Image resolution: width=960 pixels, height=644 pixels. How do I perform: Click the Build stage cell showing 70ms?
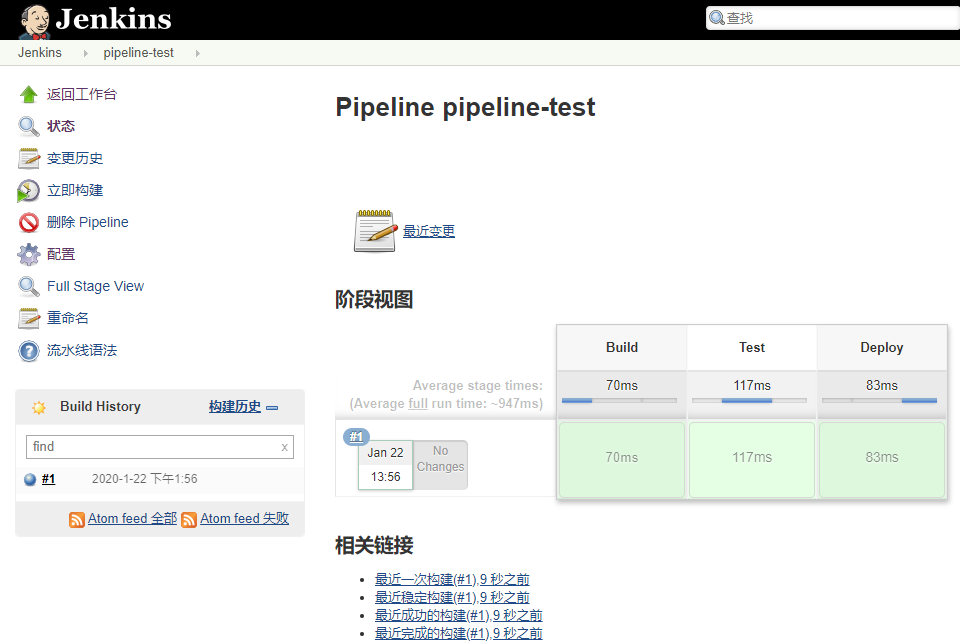(621, 459)
